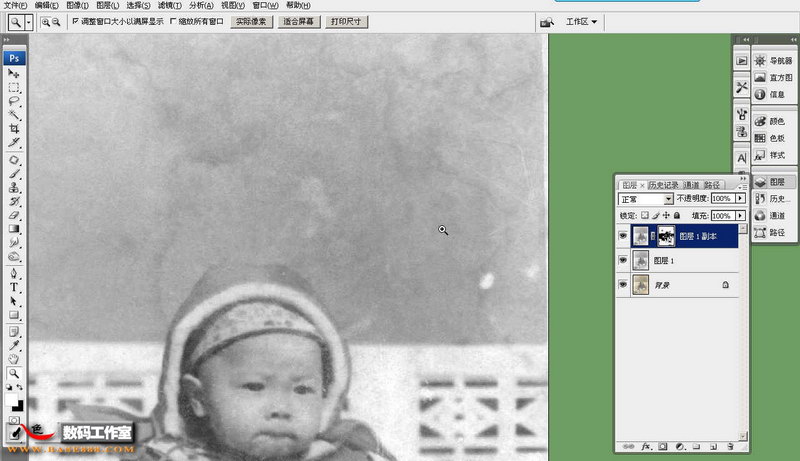
Task: Open the Navigator panel icon (导航器)
Action: [x=774, y=61]
